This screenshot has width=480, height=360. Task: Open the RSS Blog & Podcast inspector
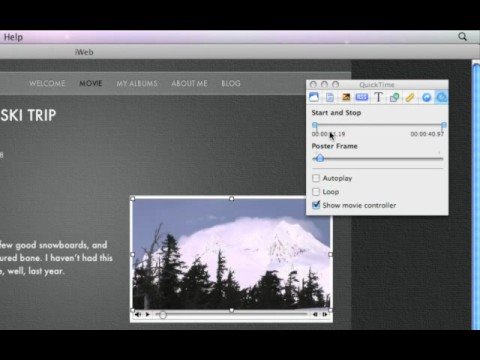pyautogui.click(x=362, y=97)
